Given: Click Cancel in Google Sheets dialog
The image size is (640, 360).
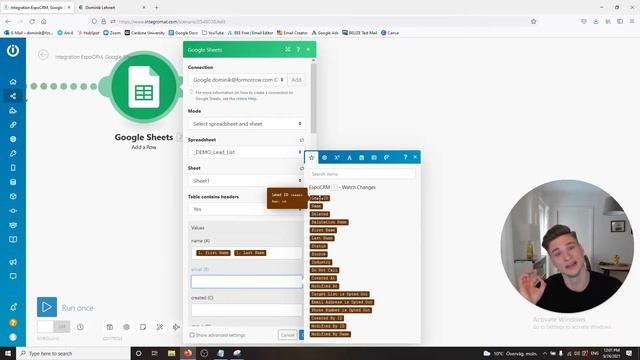Looking at the screenshot, I should tap(287, 335).
